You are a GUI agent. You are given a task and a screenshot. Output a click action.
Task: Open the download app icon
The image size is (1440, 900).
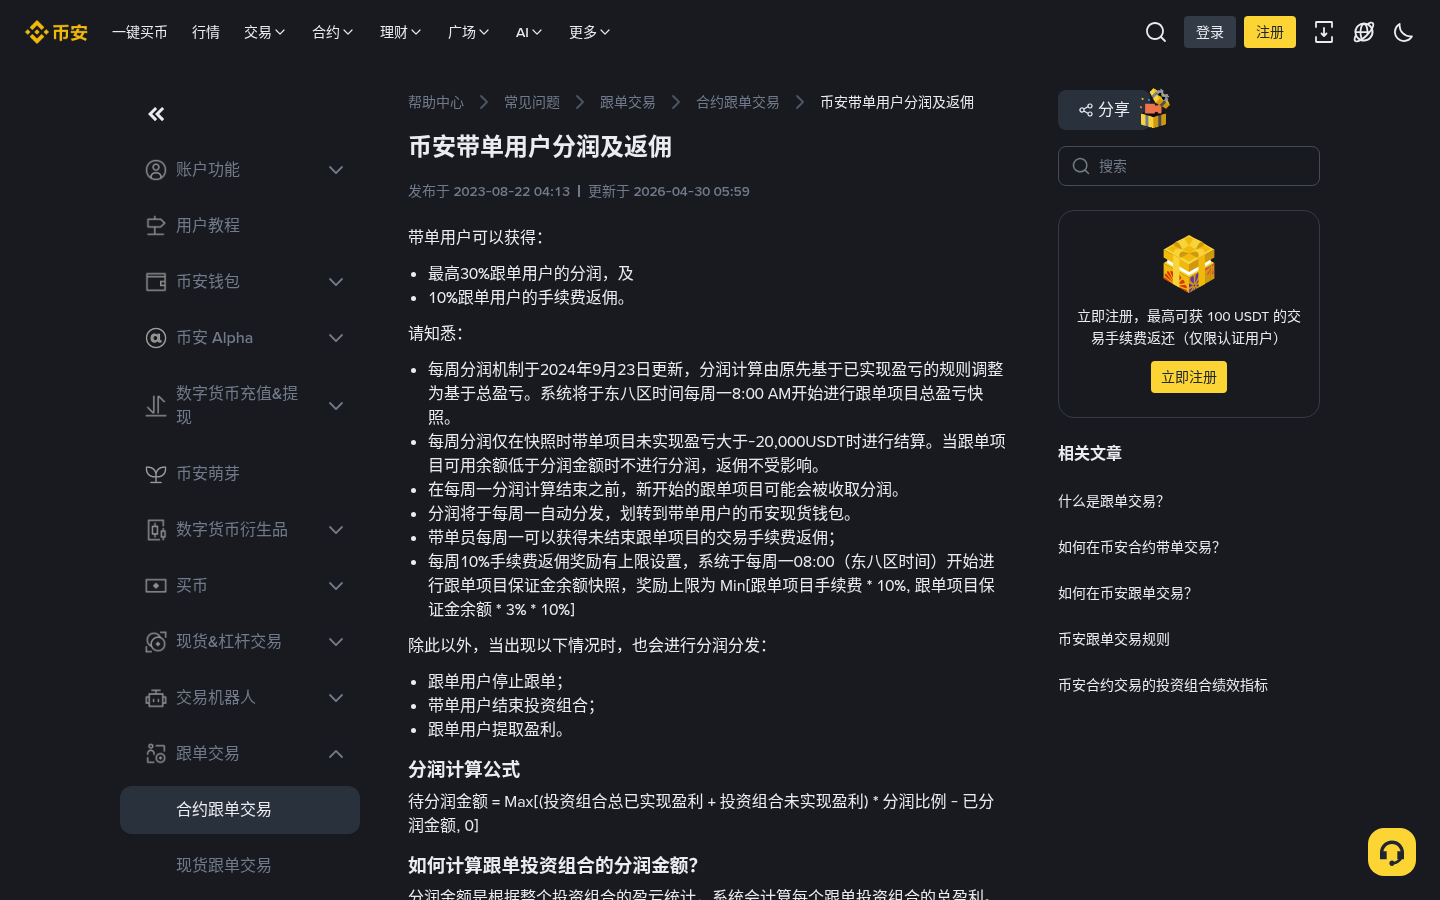click(x=1324, y=32)
